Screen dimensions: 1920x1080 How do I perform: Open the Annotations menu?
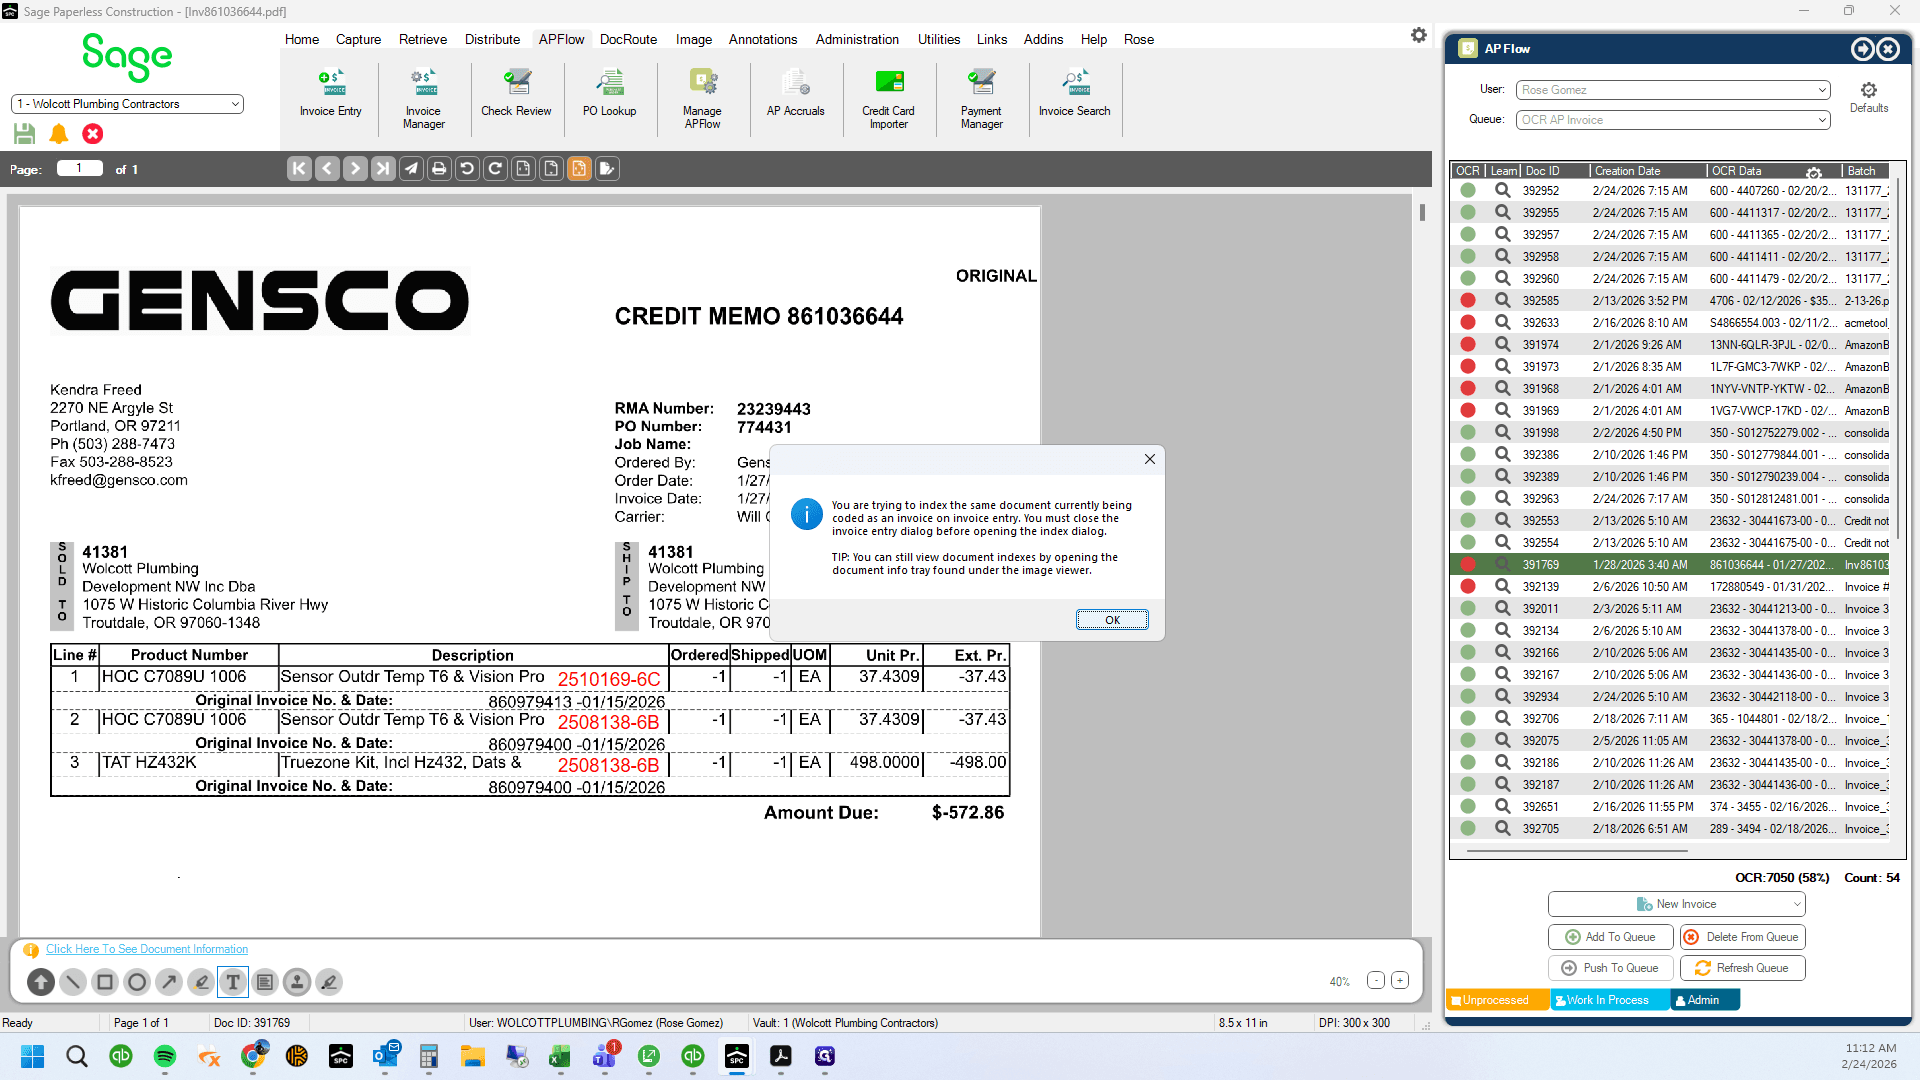(x=763, y=39)
